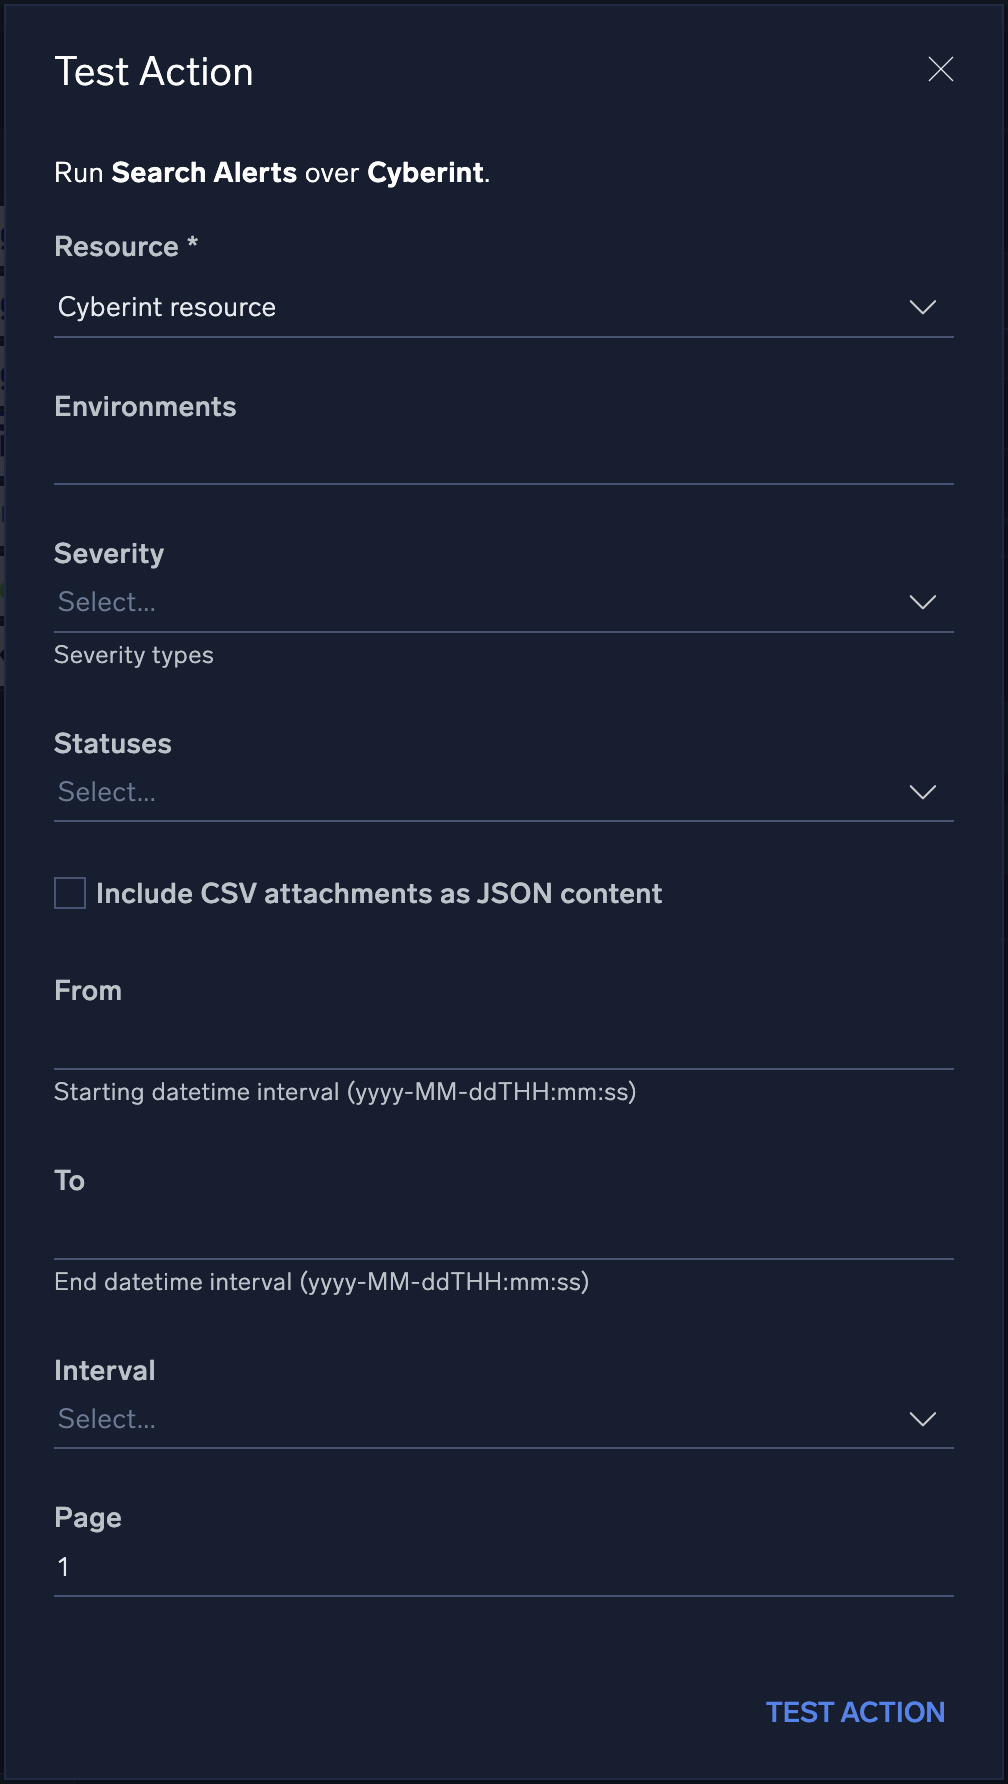Click the Severity chevron icon
Image resolution: width=1008 pixels, height=1784 pixels.
tap(922, 602)
